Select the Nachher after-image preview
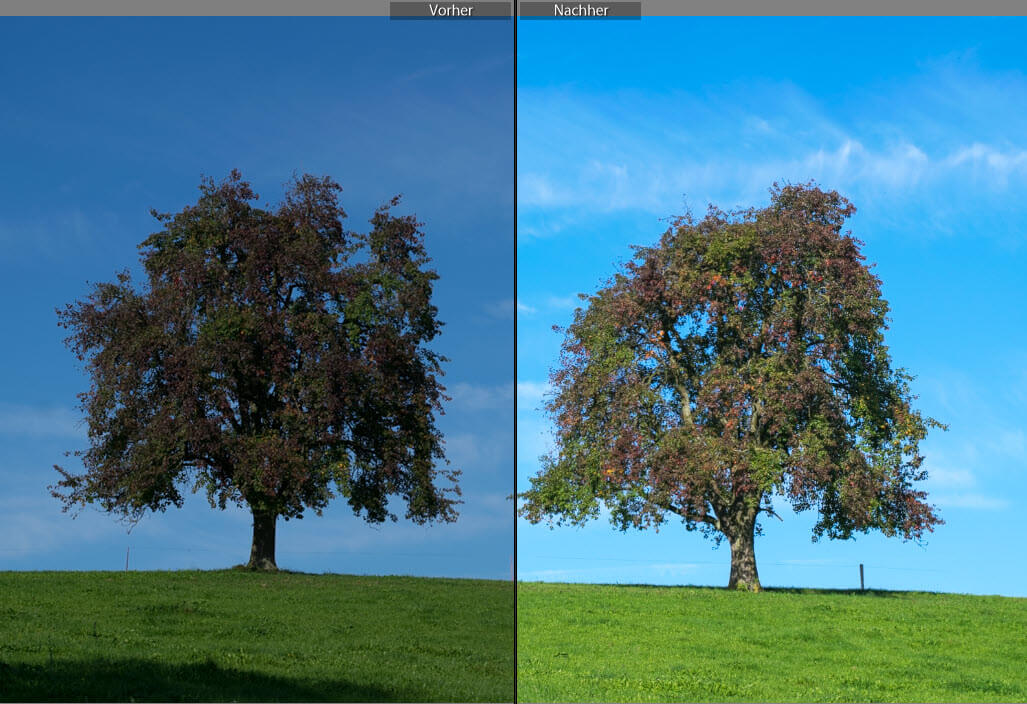Image resolution: width=1027 pixels, height=704 pixels. tap(772, 360)
